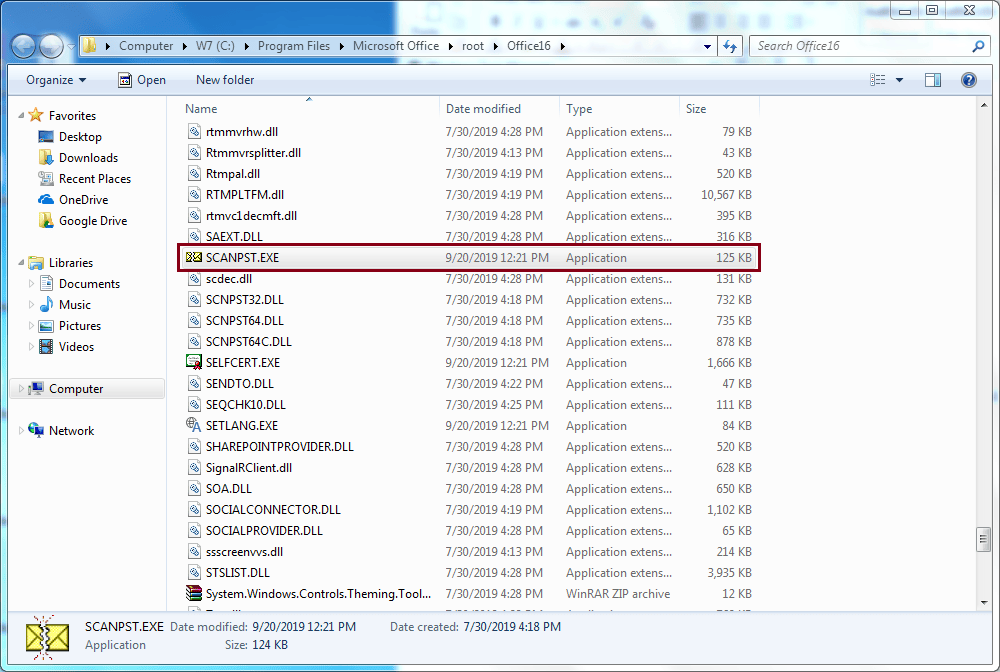Click the Favorites star icon
1000x672 pixels.
(x=36, y=115)
